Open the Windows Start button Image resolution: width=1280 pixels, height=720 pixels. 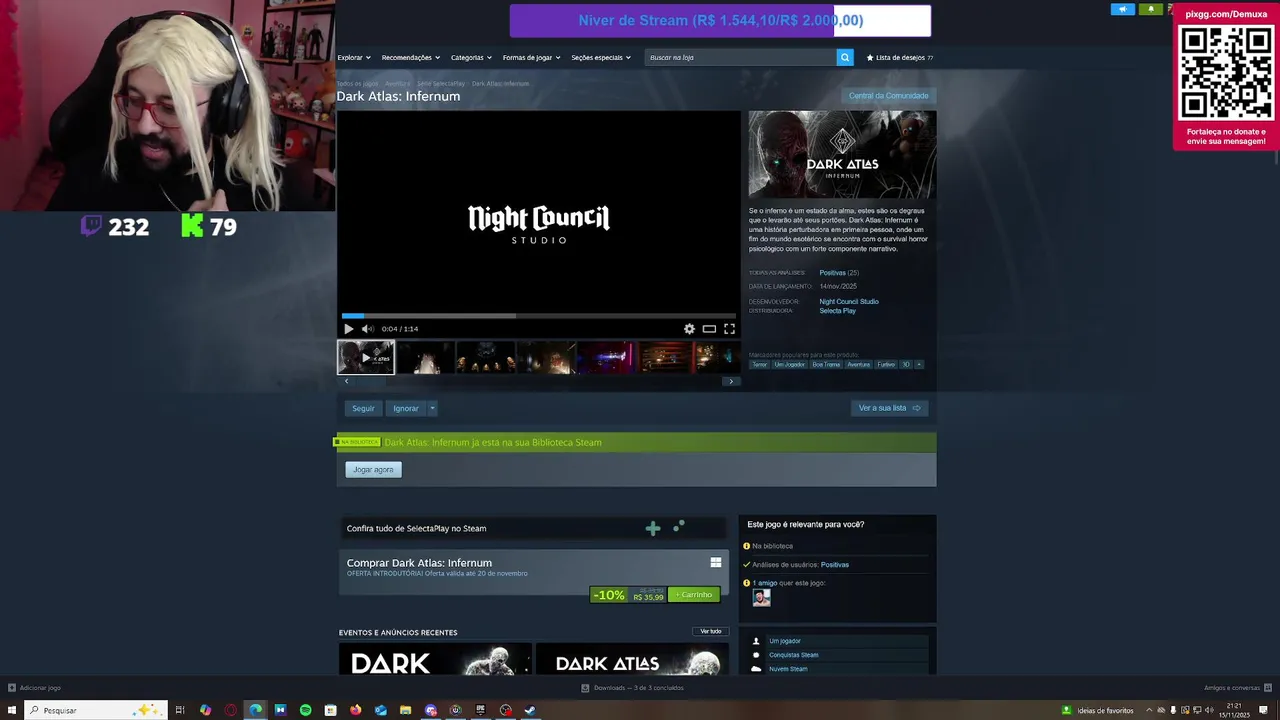click(x=11, y=710)
